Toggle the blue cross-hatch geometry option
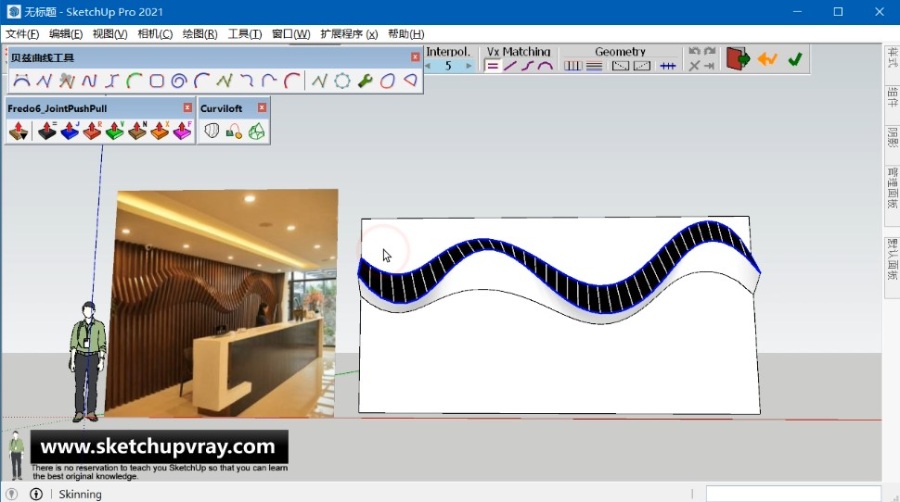900x502 pixels. tap(668, 66)
